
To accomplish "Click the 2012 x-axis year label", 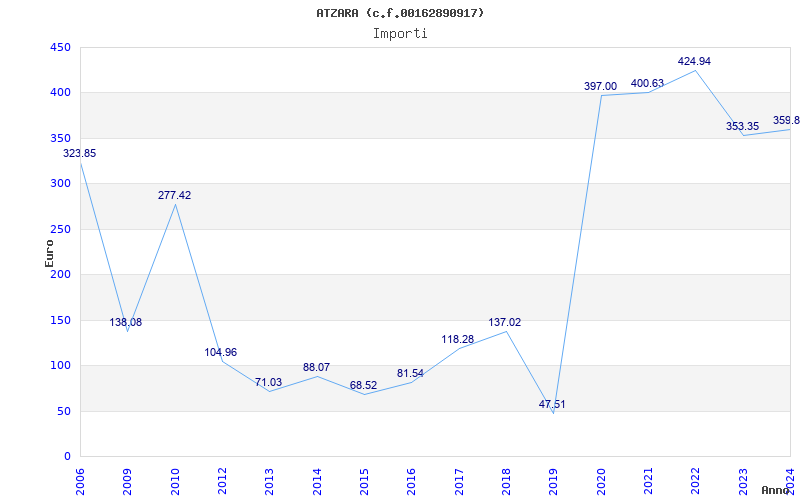I will (x=222, y=482).
